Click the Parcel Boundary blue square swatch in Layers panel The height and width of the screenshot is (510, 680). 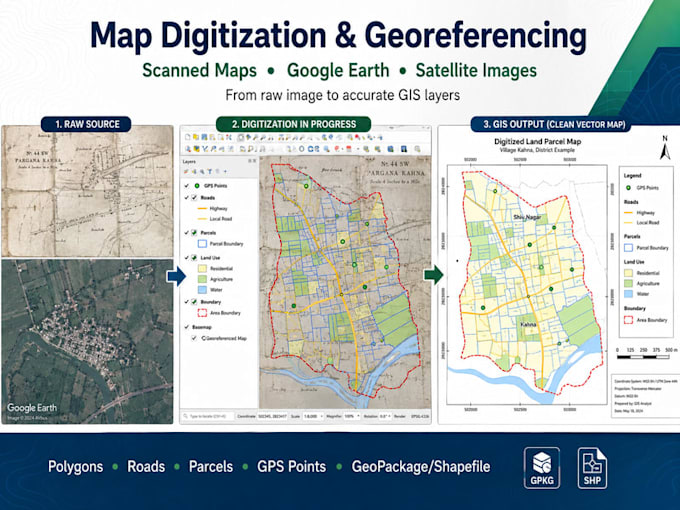click(203, 244)
